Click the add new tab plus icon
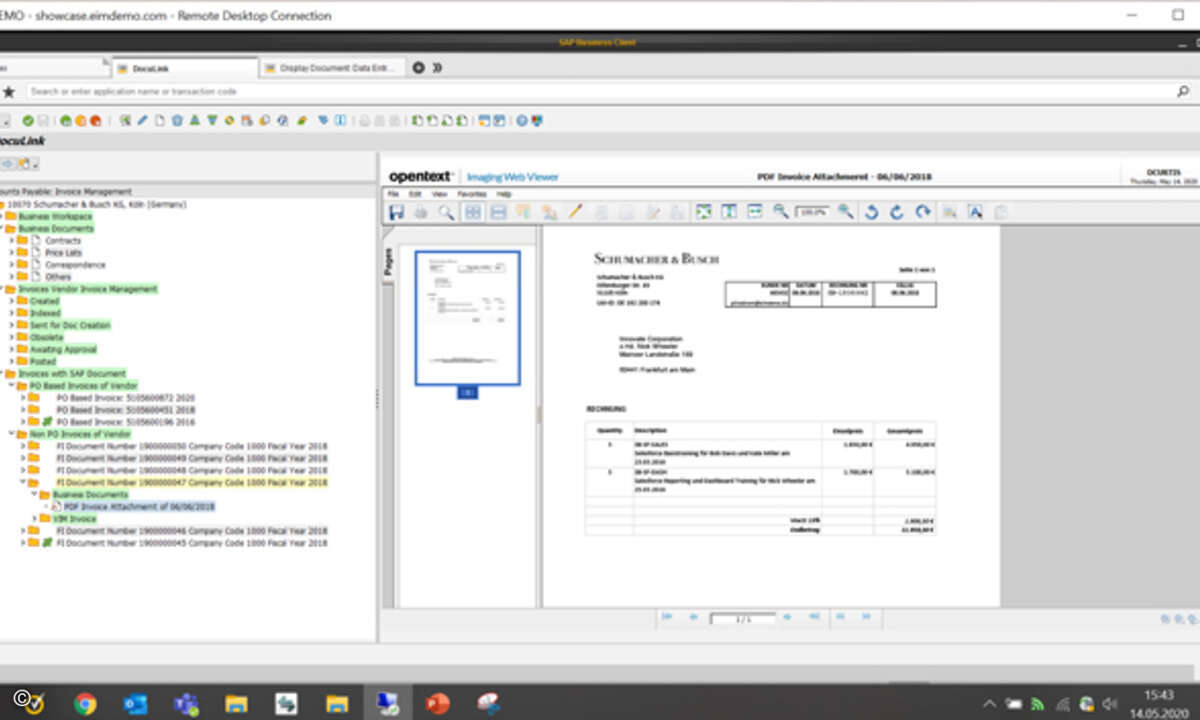The height and width of the screenshot is (720, 1200). [419, 68]
